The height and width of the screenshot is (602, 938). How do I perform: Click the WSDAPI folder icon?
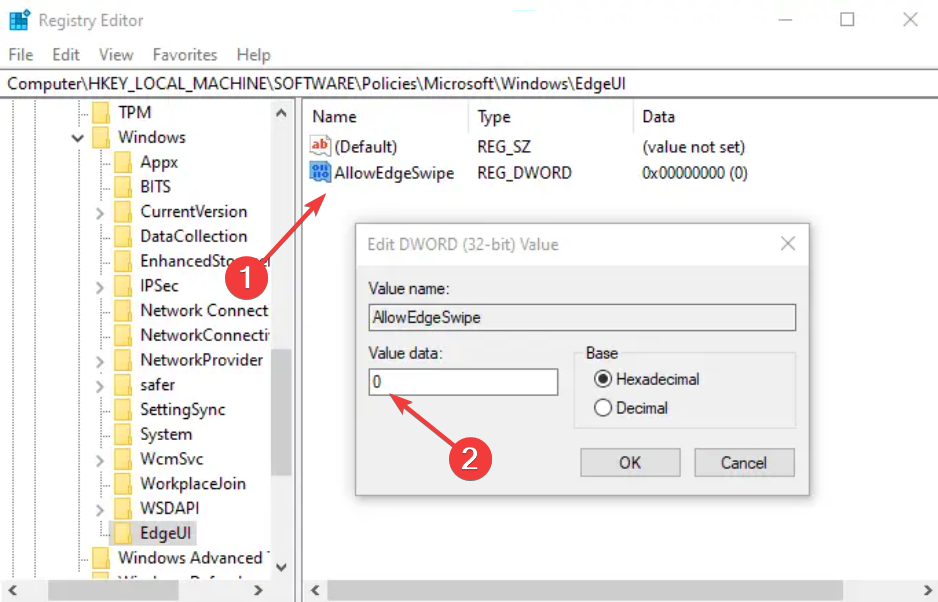click(123, 508)
